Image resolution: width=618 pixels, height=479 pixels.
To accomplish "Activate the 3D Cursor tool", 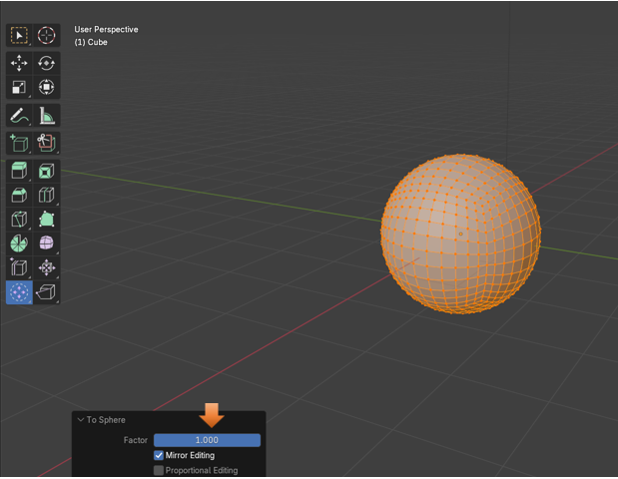I will 47,35.
